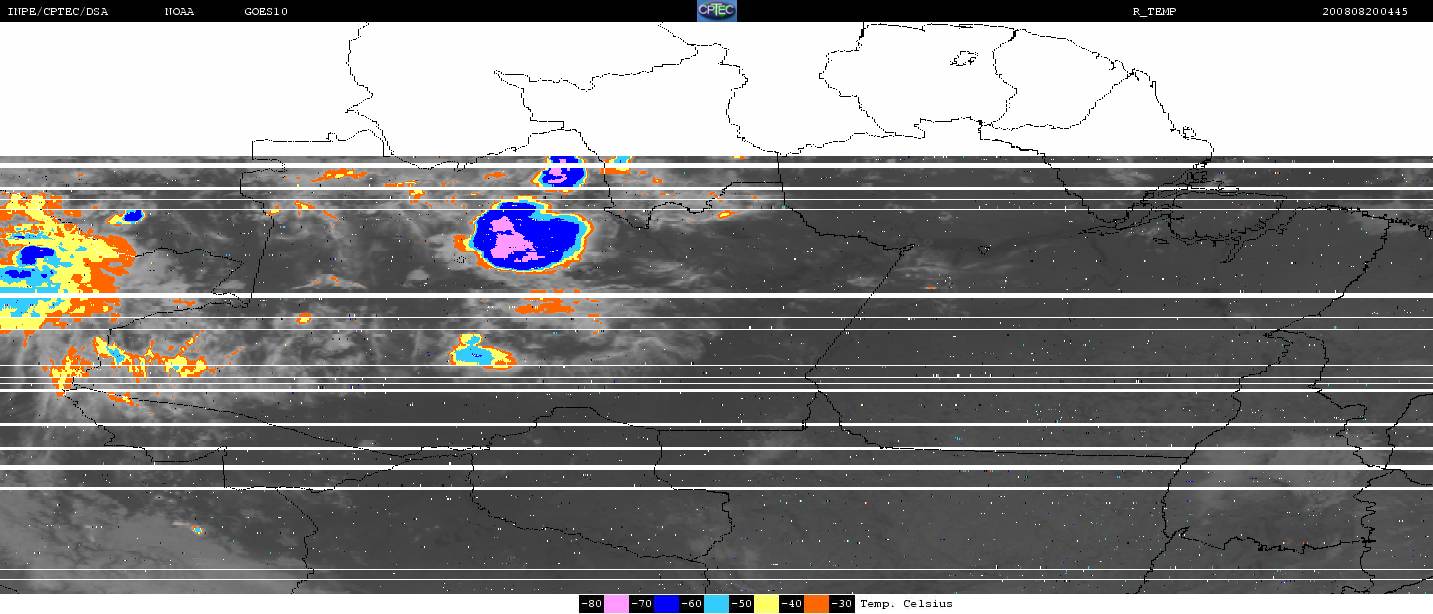
Task: Click the -70 legend value
Action: pos(642,604)
